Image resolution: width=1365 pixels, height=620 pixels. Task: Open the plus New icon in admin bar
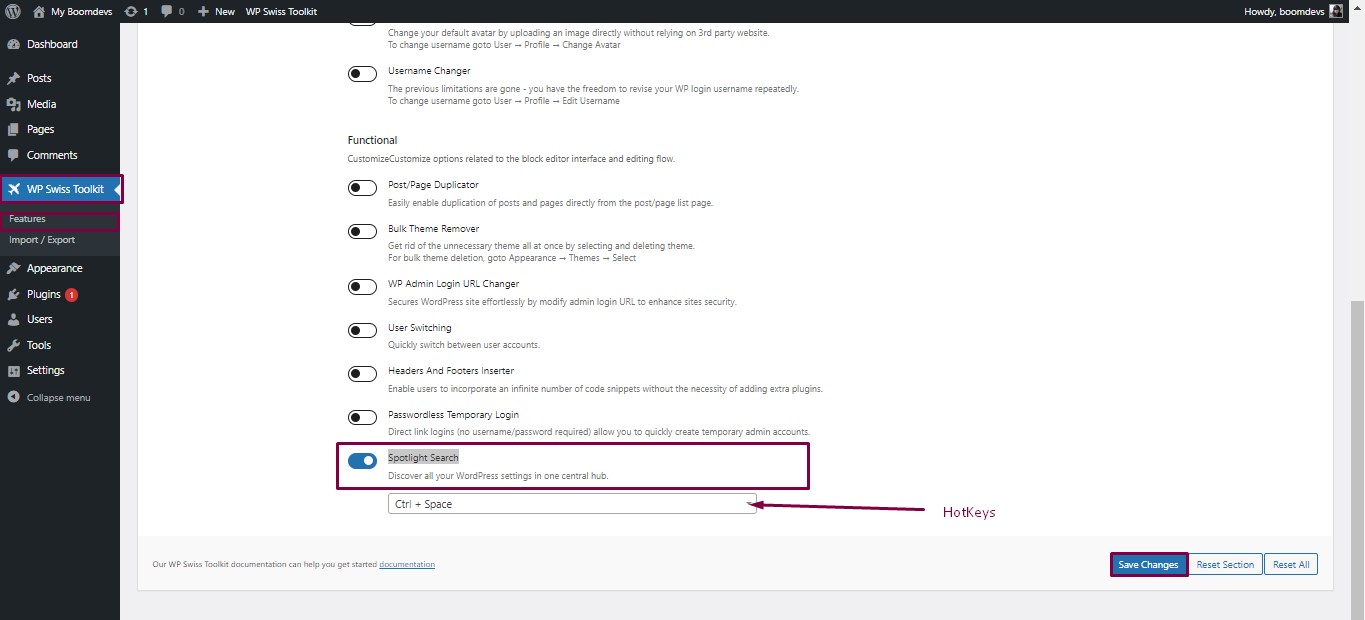click(203, 11)
